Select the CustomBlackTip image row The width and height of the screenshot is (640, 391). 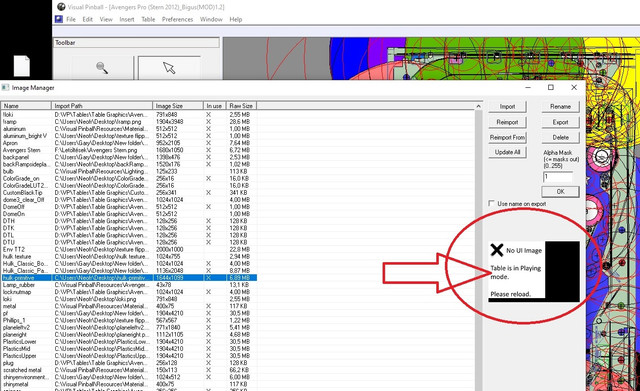click(129, 193)
